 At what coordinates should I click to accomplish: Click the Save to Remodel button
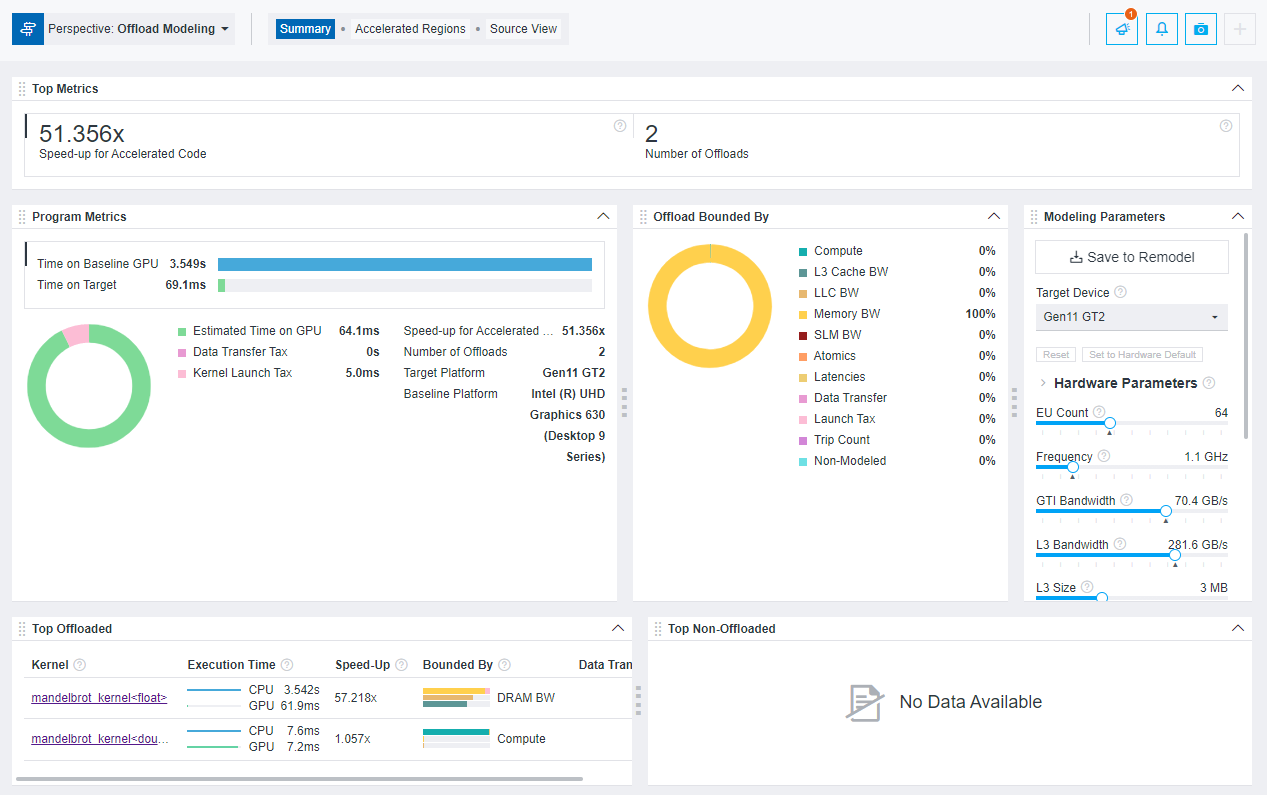coord(1131,257)
